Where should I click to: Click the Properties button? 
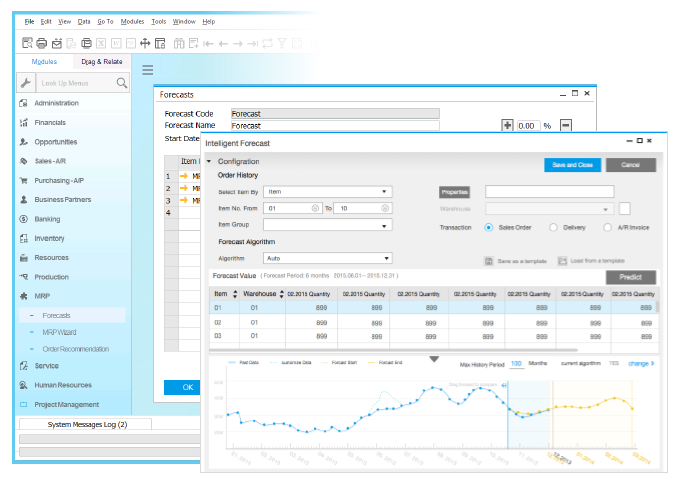tap(454, 192)
